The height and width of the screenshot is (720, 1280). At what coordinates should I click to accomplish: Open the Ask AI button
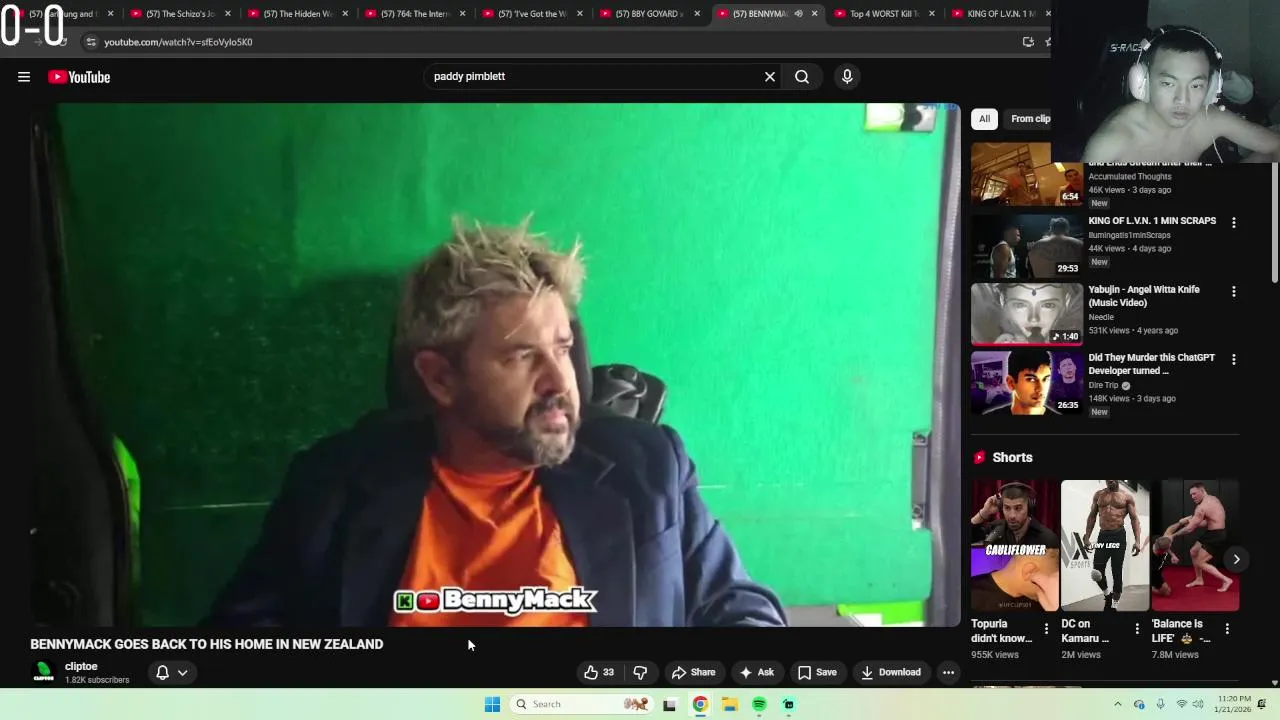tap(756, 672)
